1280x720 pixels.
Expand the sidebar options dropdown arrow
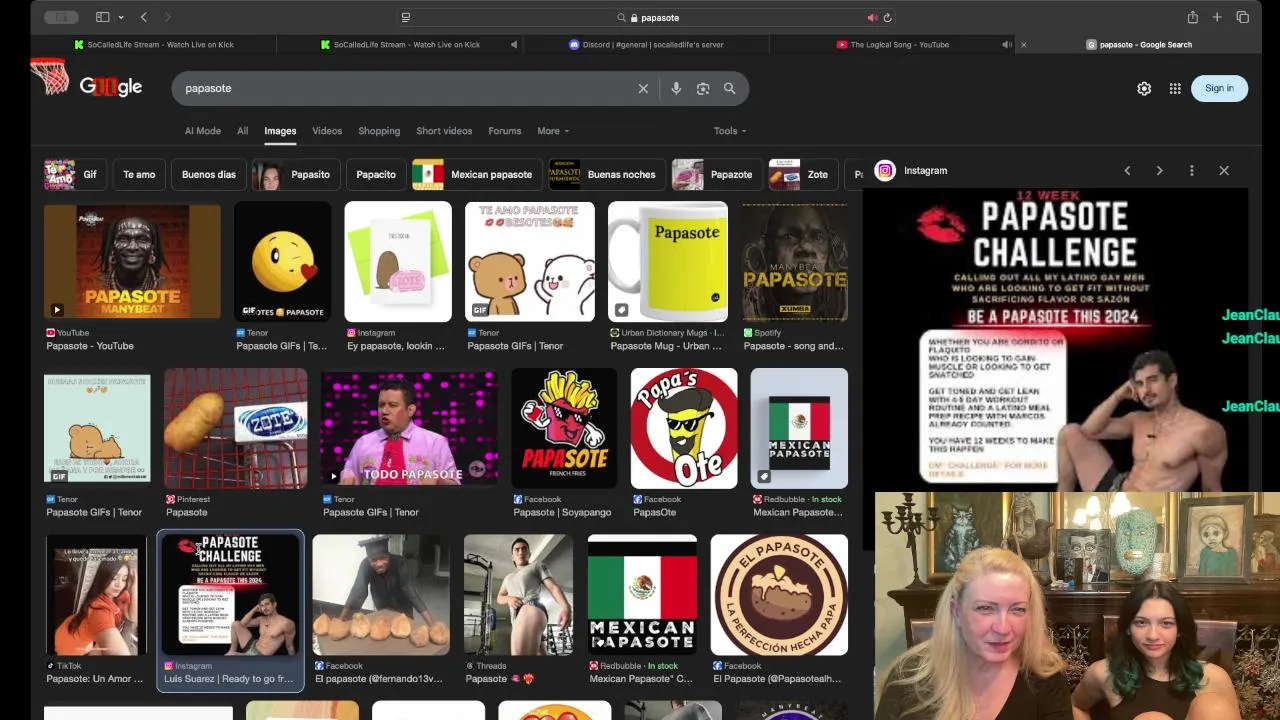point(121,17)
